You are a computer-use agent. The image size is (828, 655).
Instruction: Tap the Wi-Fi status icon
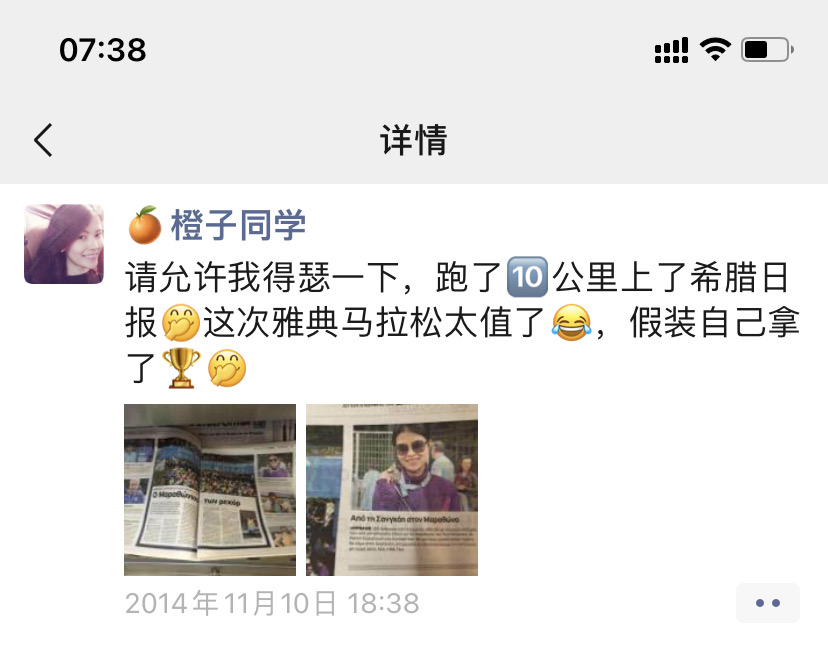coord(715,50)
